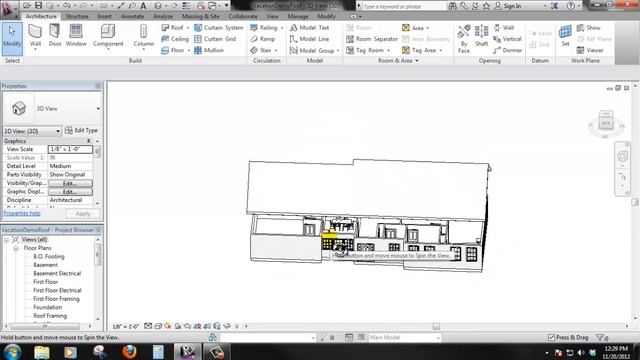
Task: Open File Explorer from the taskbar
Action: (x=42, y=352)
